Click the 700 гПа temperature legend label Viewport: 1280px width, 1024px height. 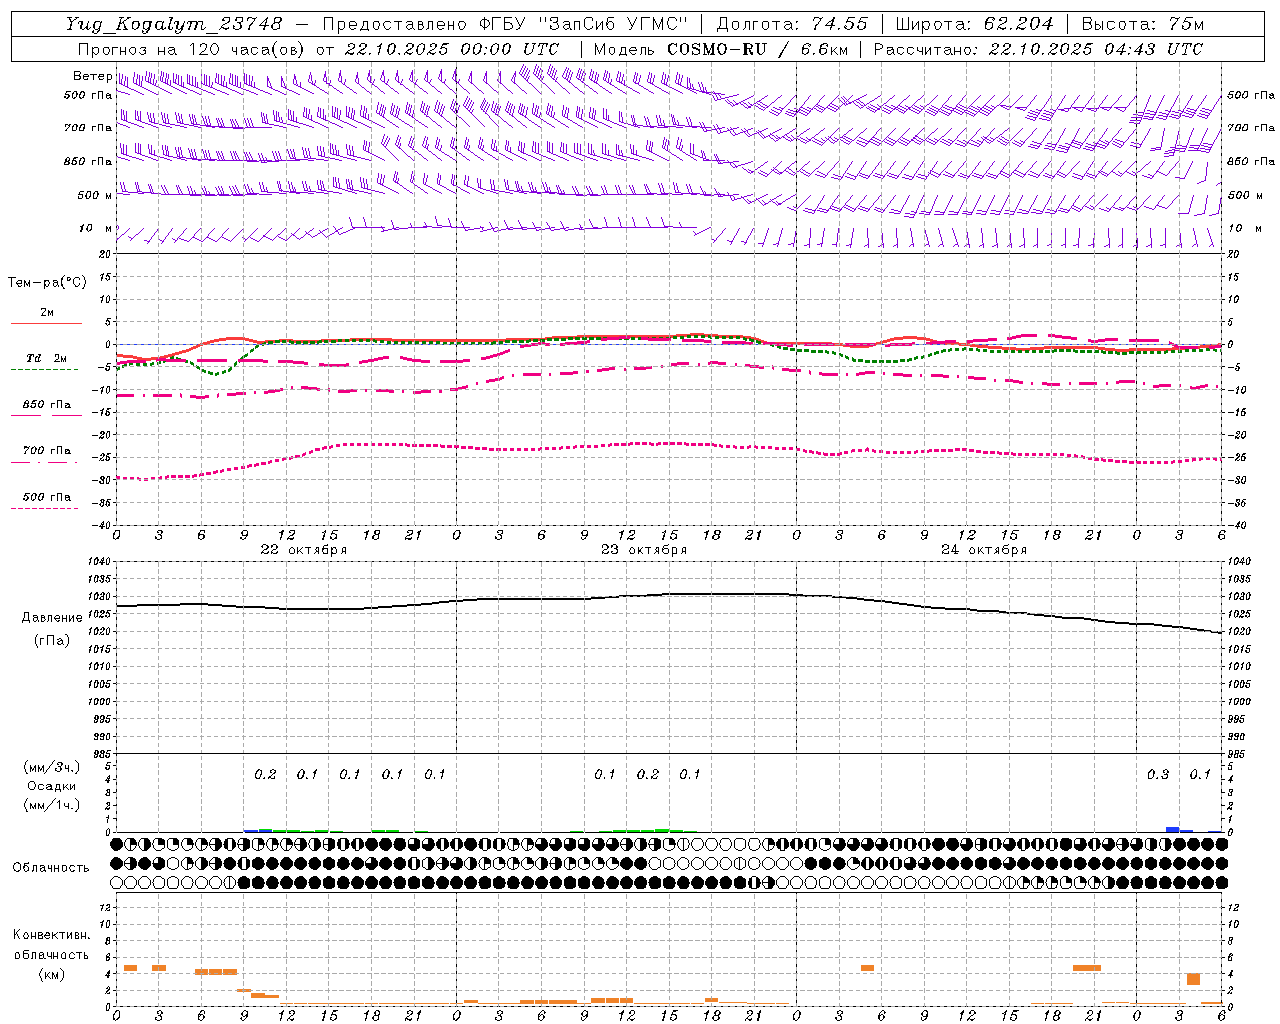(47, 451)
